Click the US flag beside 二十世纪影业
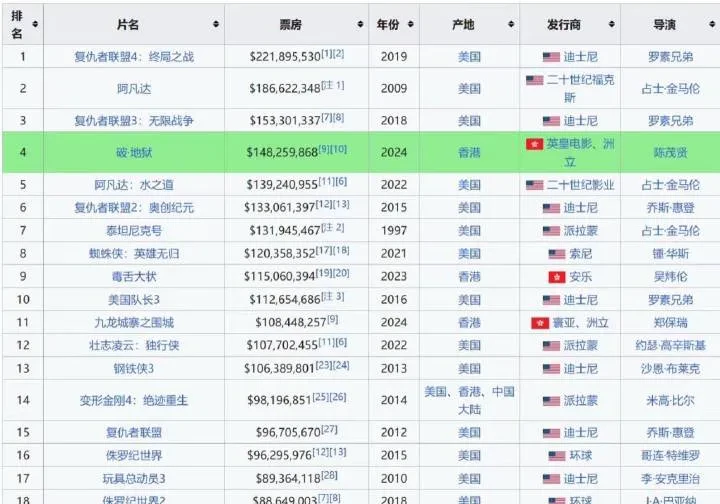This screenshot has width=720, height=504. (x=534, y=185)
